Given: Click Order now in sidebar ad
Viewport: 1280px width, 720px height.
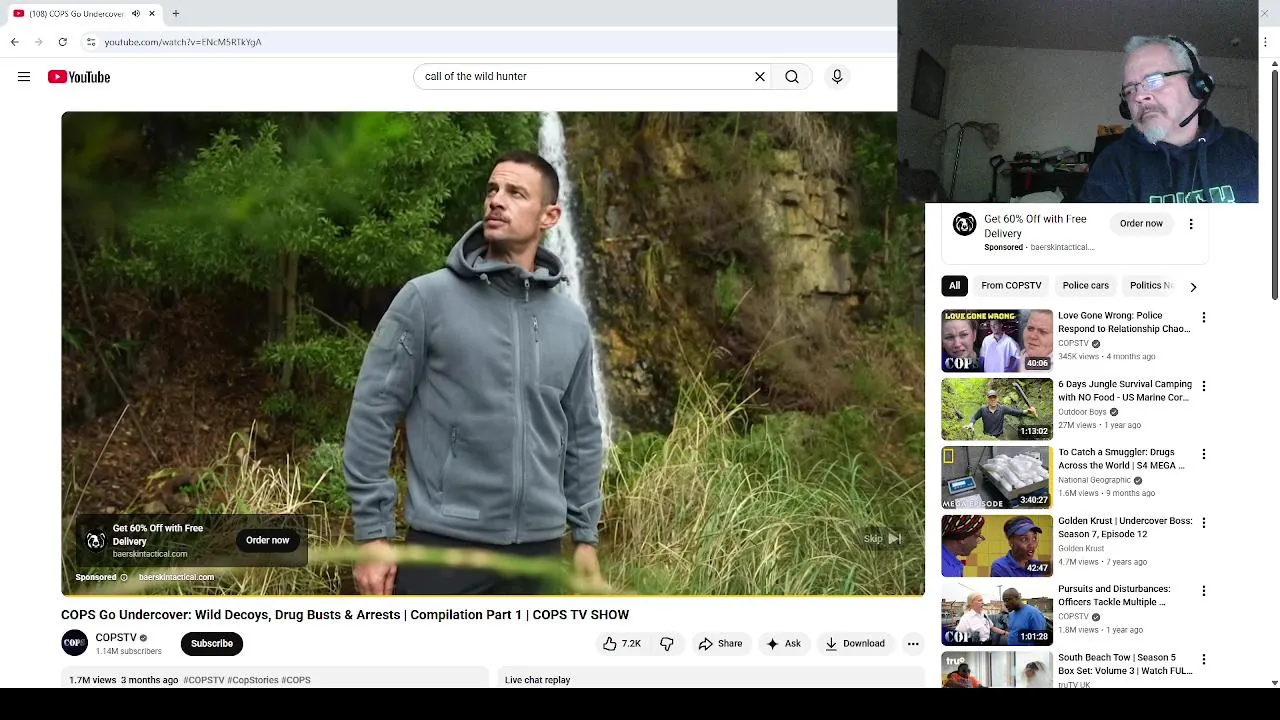Looking at the screenshot, I should coord(1141,224).
